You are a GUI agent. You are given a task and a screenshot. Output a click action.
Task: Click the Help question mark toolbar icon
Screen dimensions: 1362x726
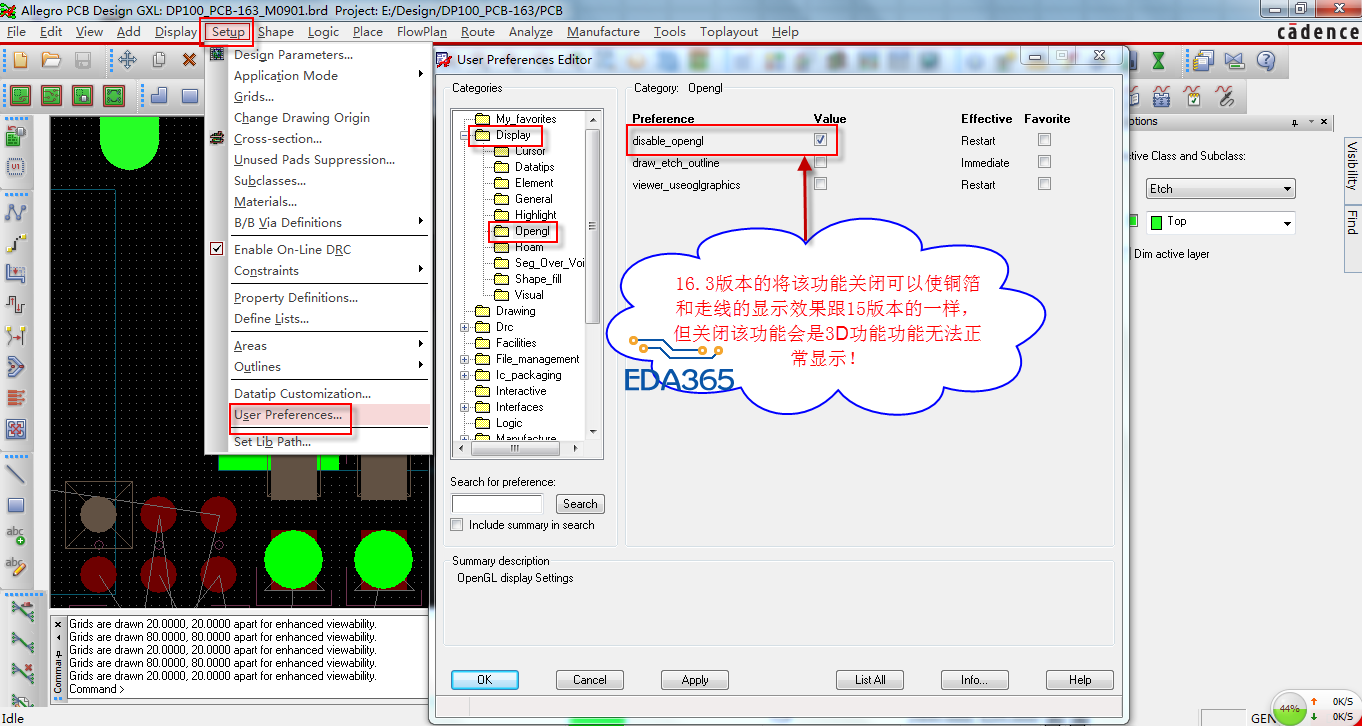click(x=1265, y=60)
